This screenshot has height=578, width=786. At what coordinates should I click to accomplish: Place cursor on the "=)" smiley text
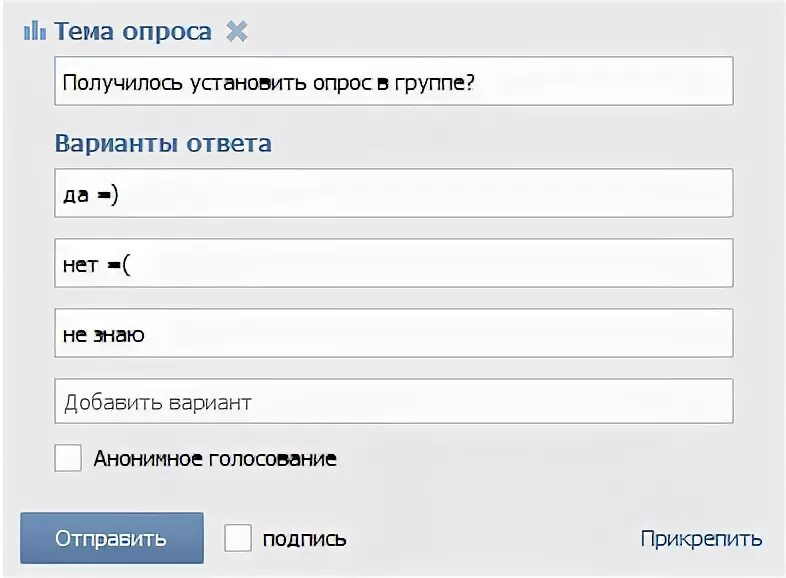(107, 195)
